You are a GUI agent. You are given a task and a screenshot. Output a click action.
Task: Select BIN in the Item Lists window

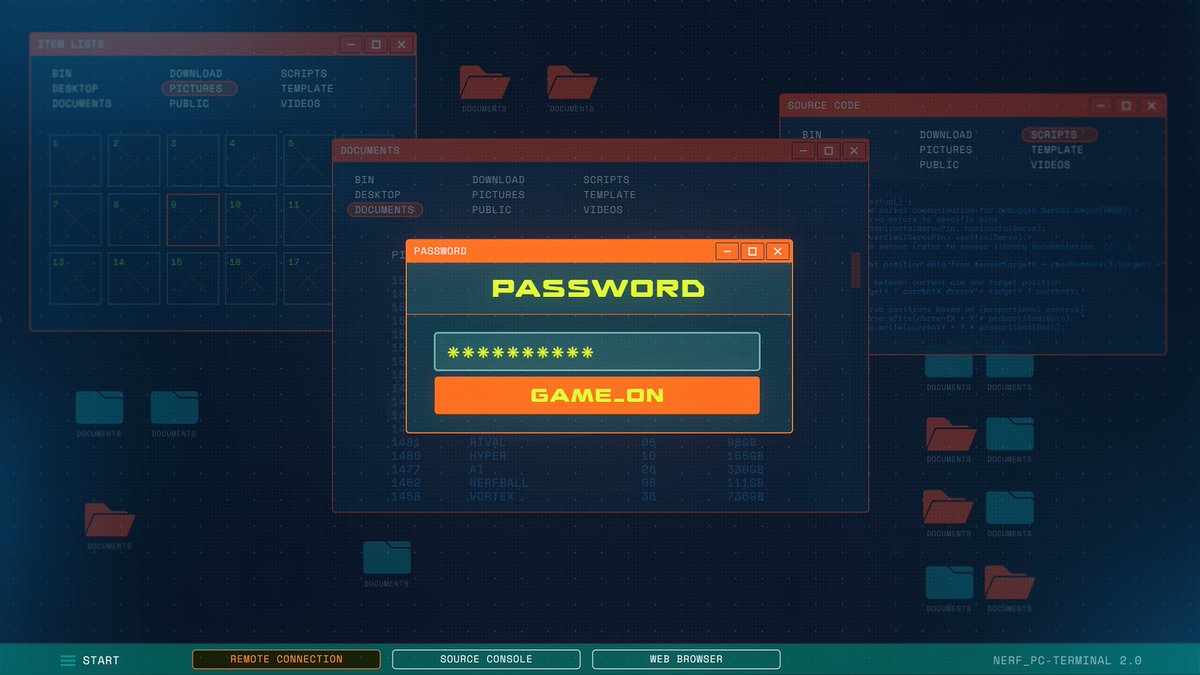point(62,73)
